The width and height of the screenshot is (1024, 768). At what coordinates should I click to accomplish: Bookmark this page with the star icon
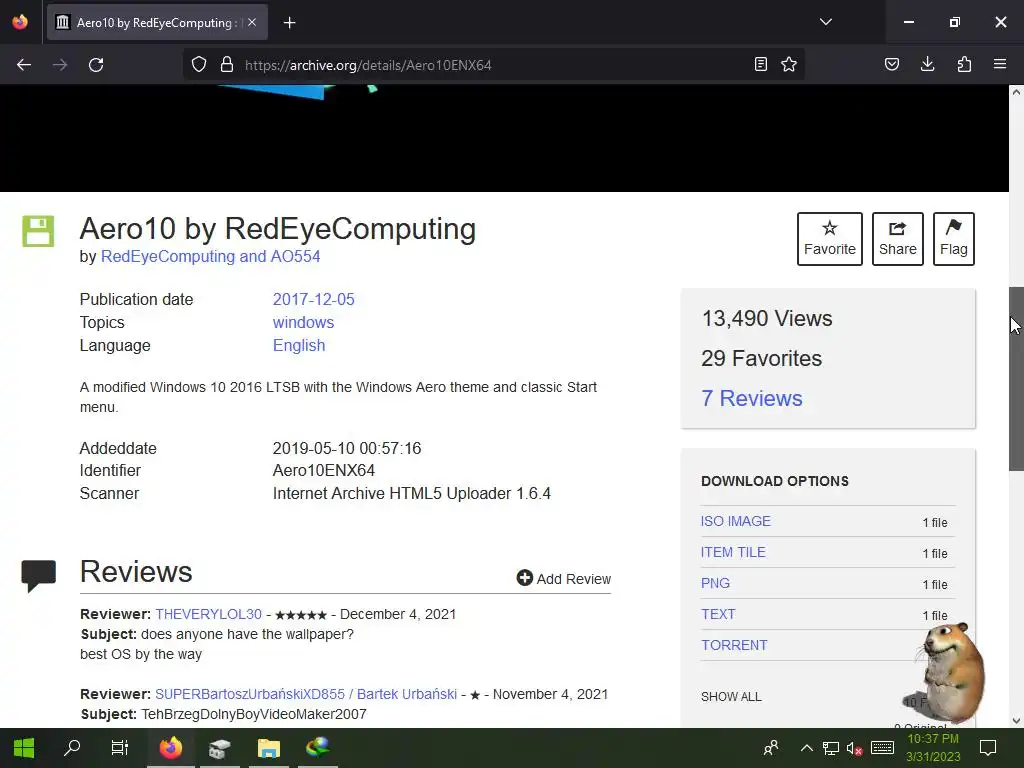(x=789, y=65)
